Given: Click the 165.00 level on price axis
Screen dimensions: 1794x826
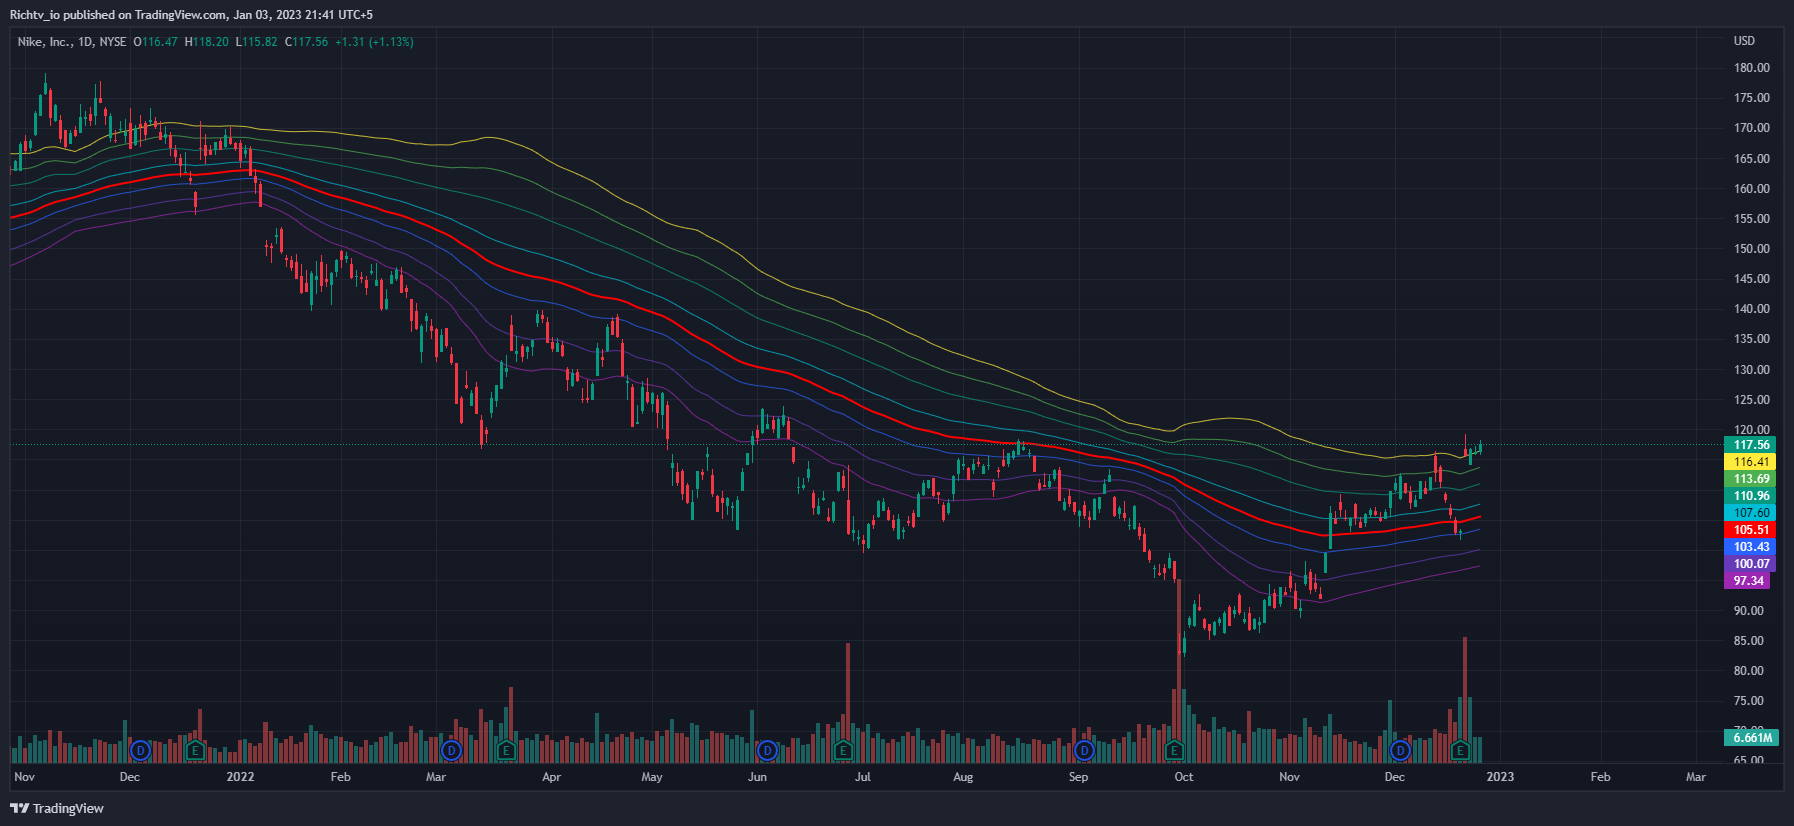Looking at the screenshot, I should point(1752,159).
